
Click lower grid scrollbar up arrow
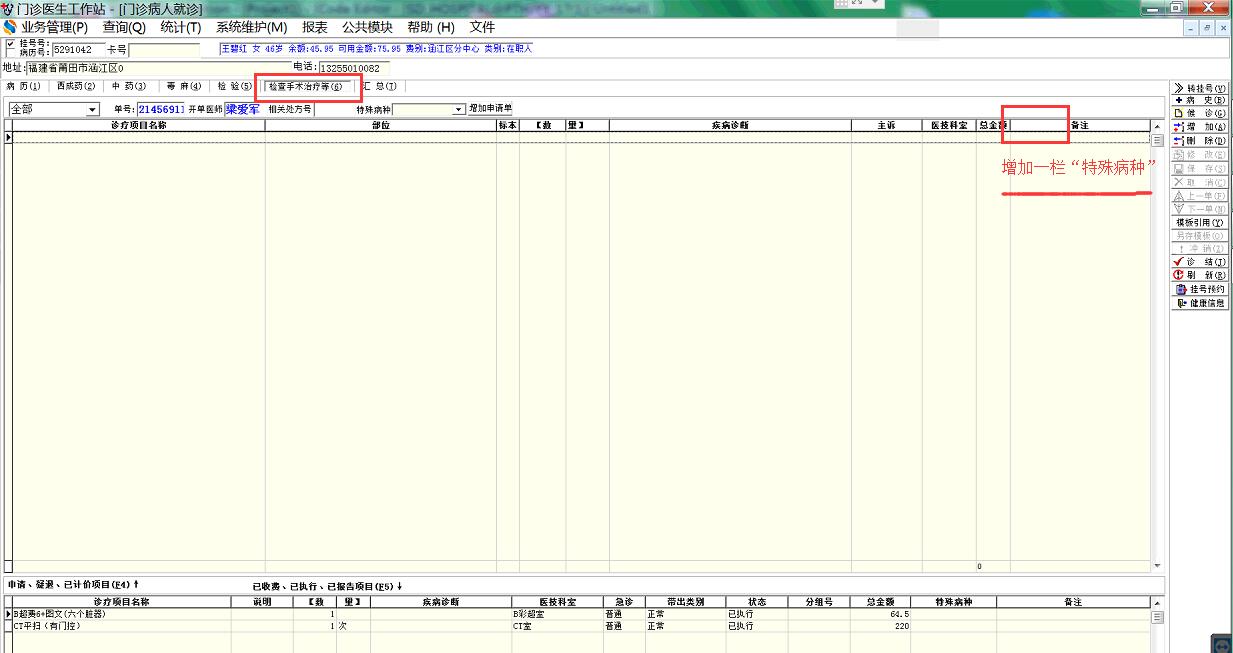pyautogui.click(x=1158, y=603)
